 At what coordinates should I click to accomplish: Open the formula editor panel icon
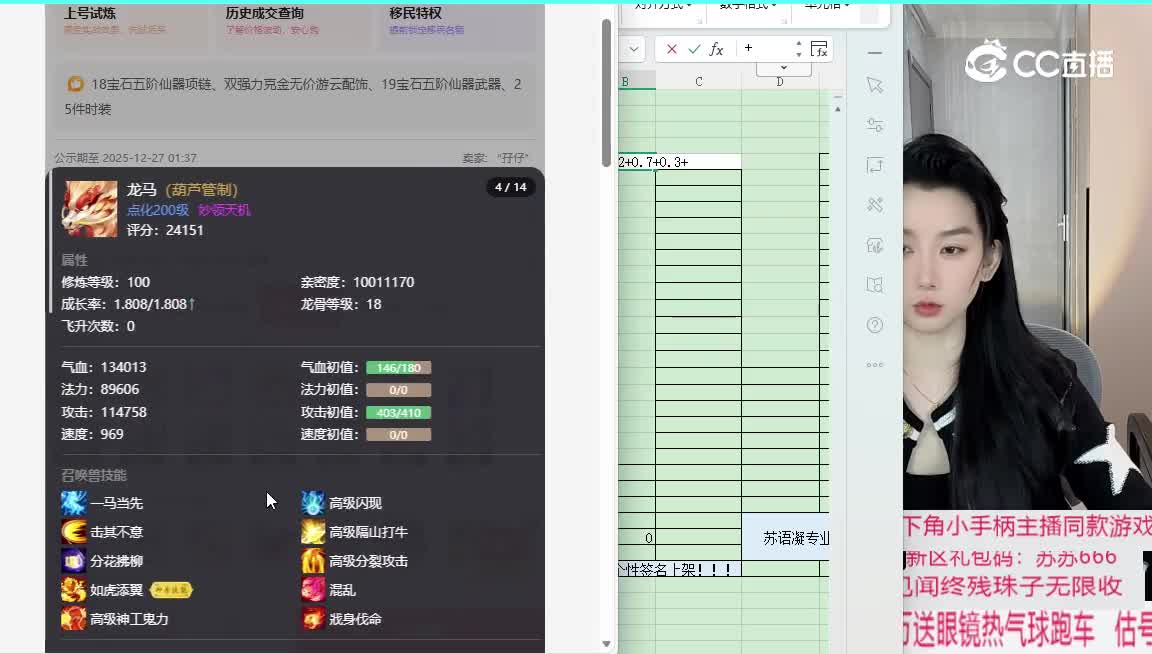819,49
